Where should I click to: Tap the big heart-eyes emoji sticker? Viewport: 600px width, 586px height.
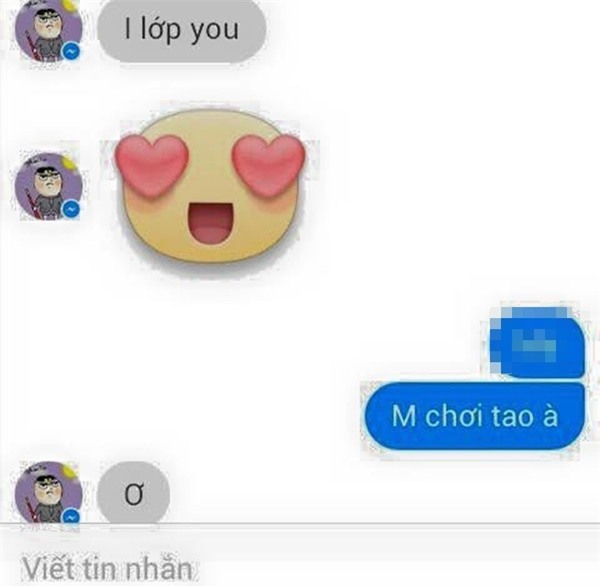point(210,187)
